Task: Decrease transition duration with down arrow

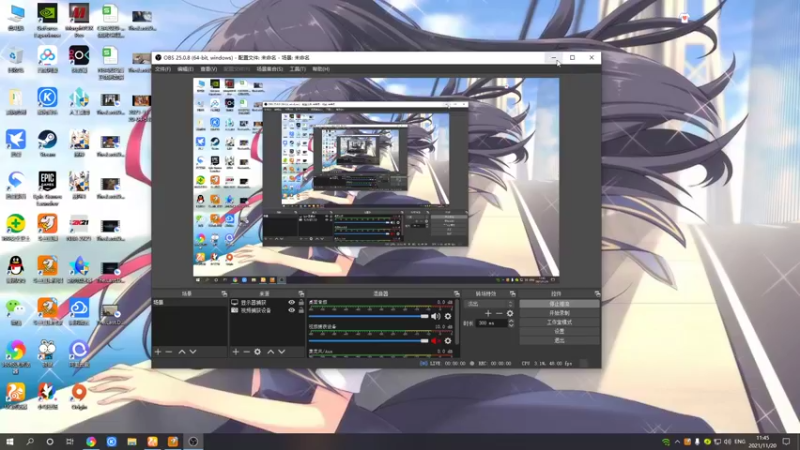Action: click(511, 326)
